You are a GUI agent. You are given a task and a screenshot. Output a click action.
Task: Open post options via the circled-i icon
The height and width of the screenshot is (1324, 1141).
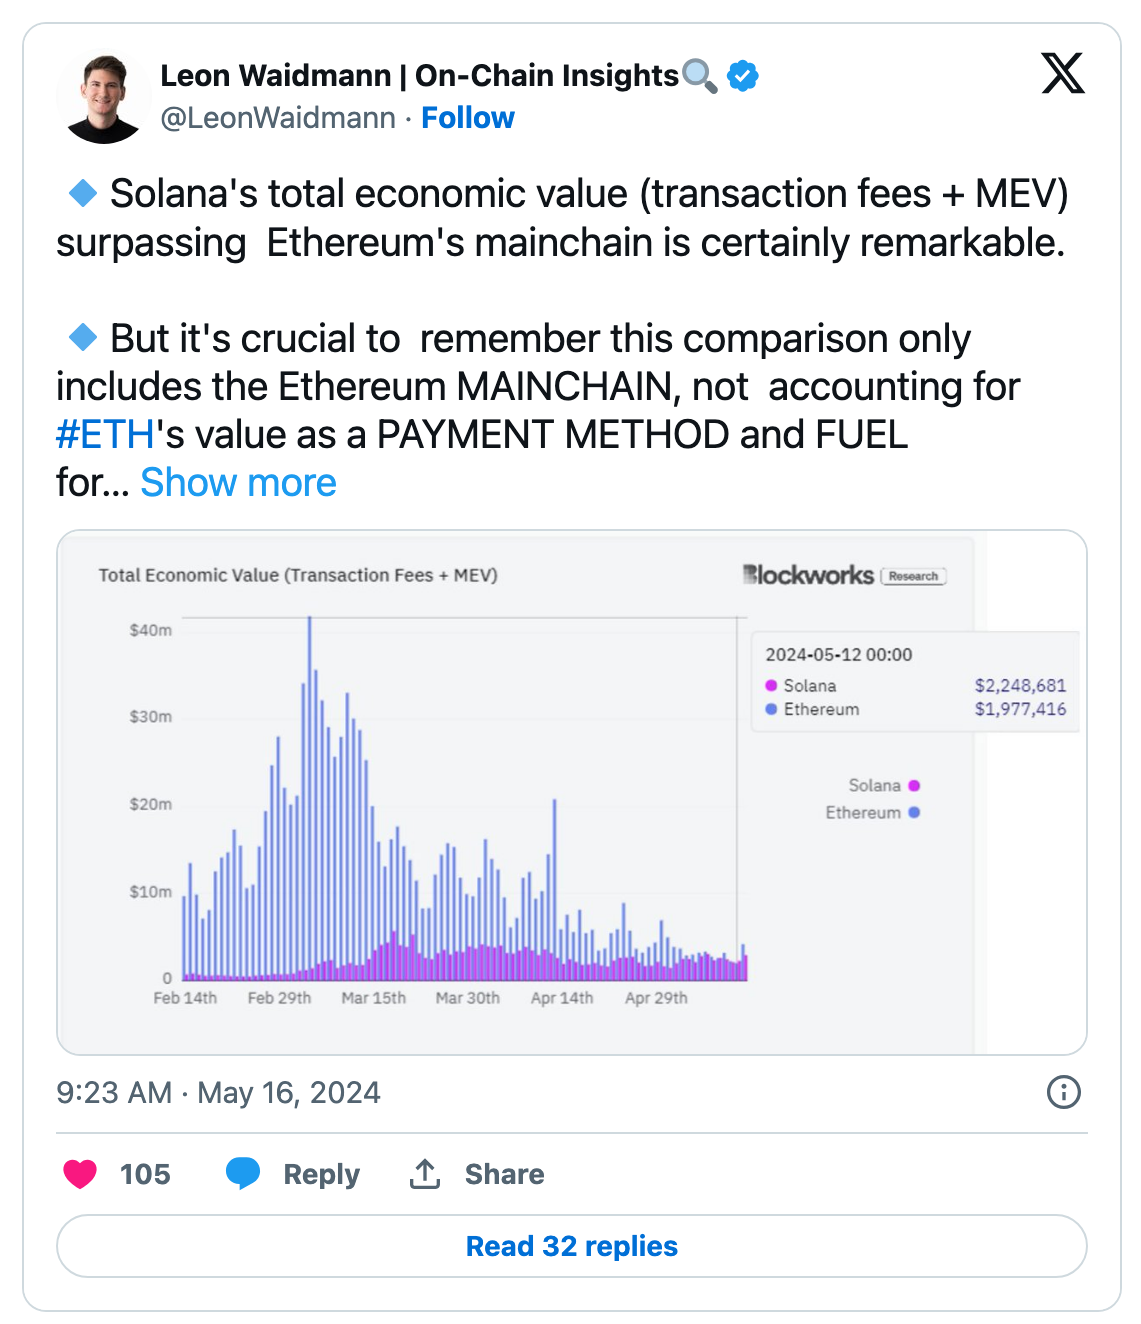click(x=1065, y=1093)
